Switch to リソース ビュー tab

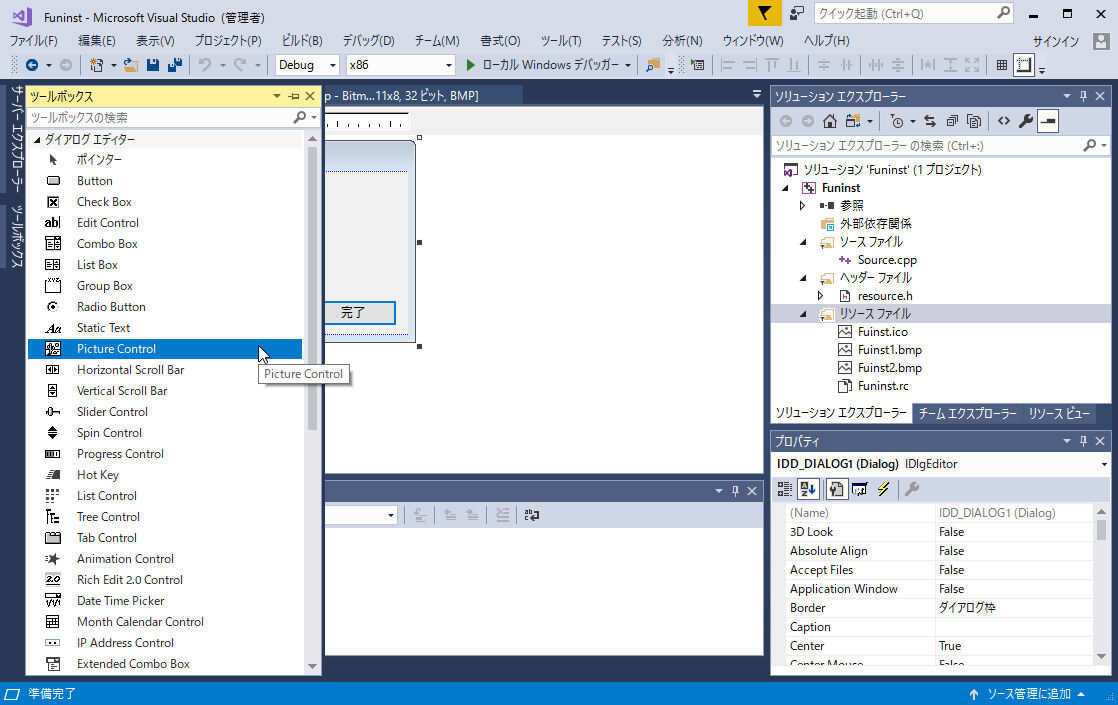[x=1059, y=413]
